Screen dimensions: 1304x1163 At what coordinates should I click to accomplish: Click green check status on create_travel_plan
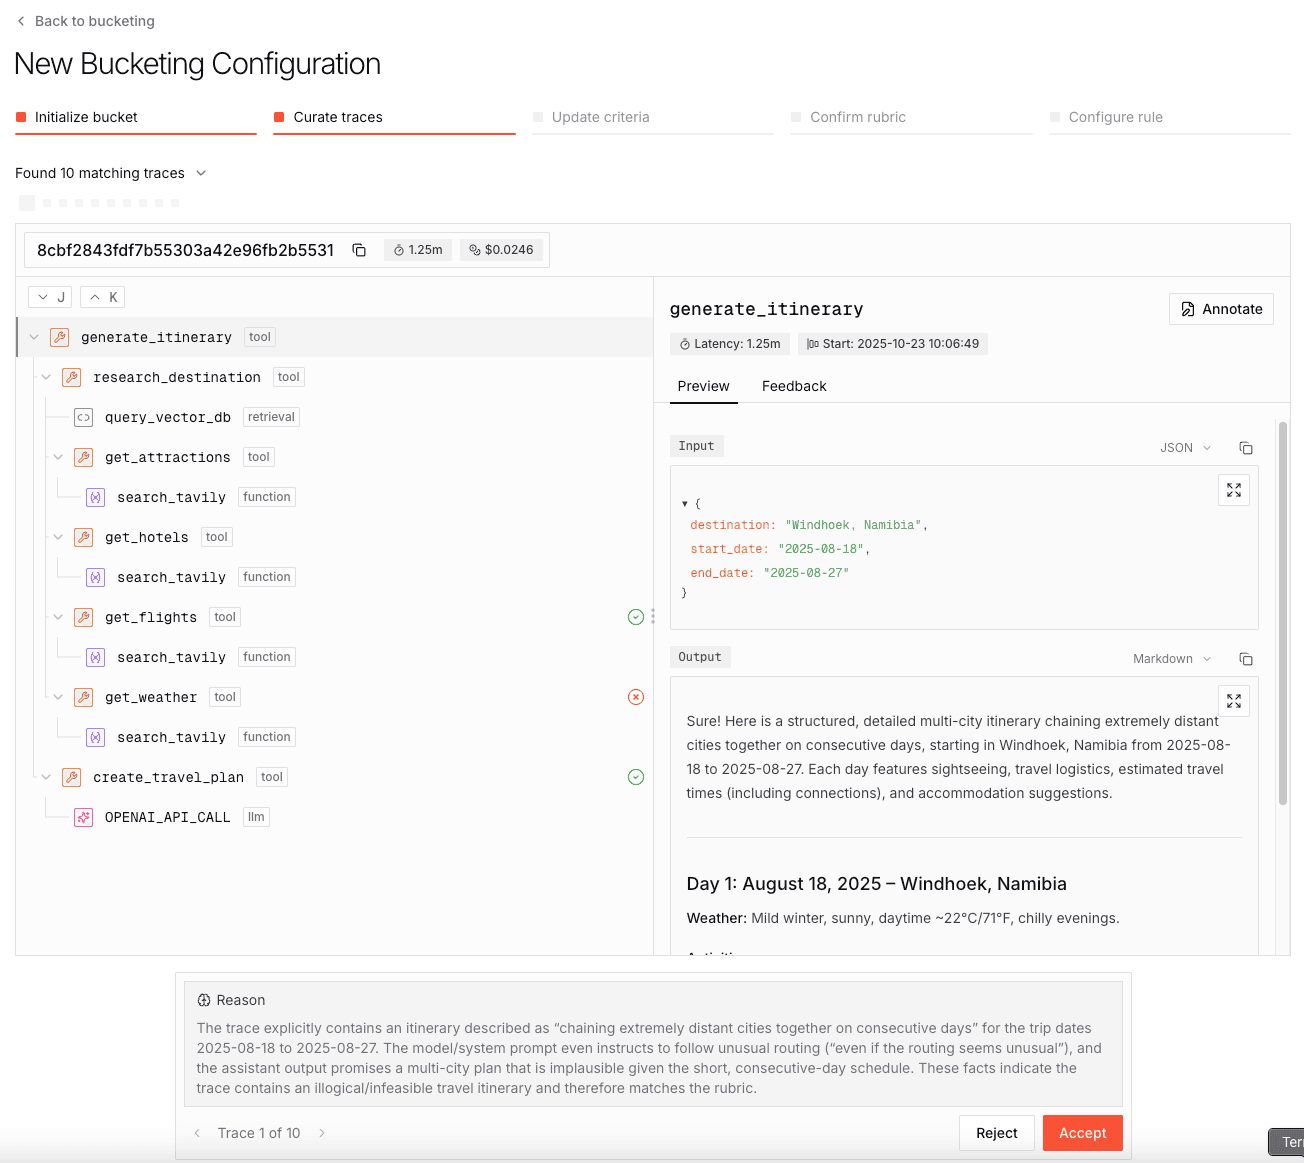(x=636, y=777)
